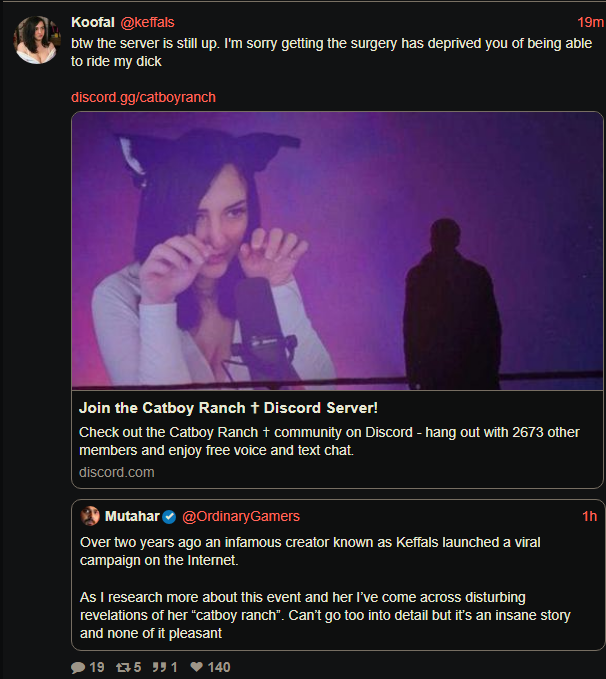Click the blue verified badge beside Mutahar
This screenshot has height=679, width=606.
click(x=170, y=516)
